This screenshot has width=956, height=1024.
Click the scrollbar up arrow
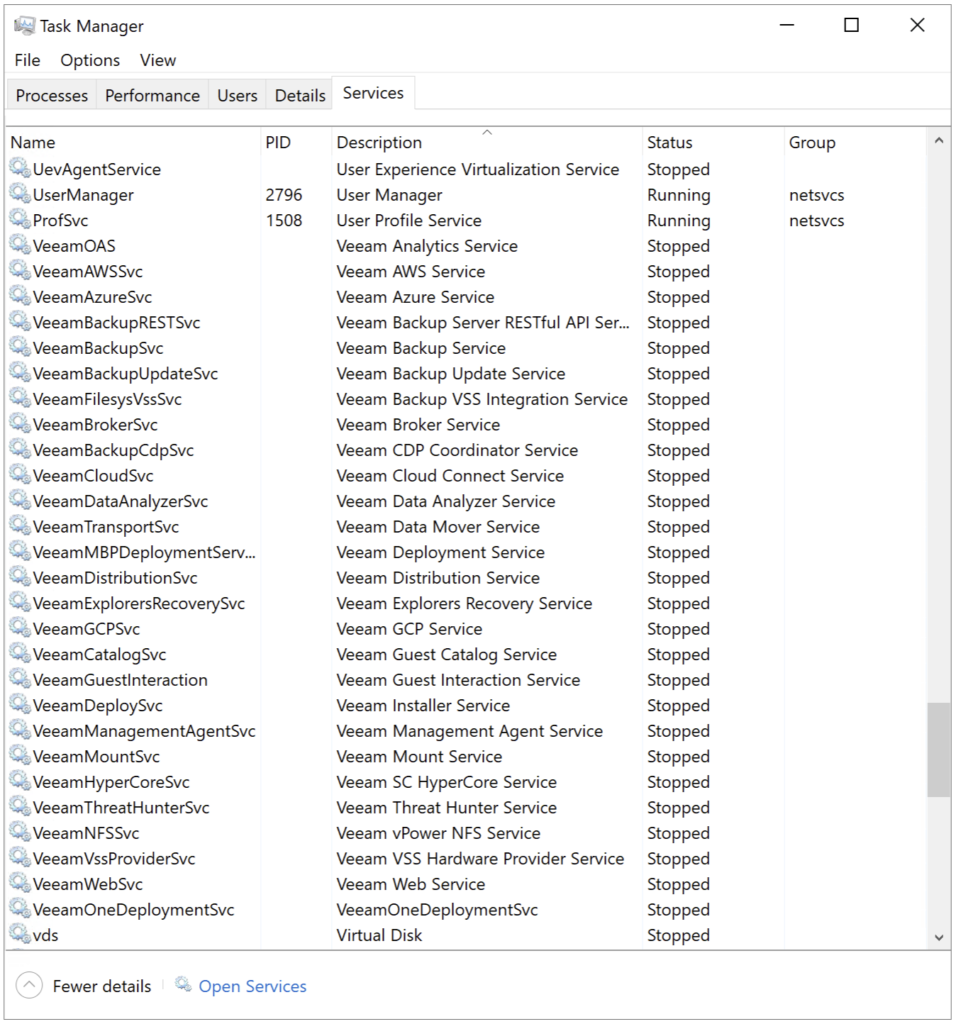point(939,140)
